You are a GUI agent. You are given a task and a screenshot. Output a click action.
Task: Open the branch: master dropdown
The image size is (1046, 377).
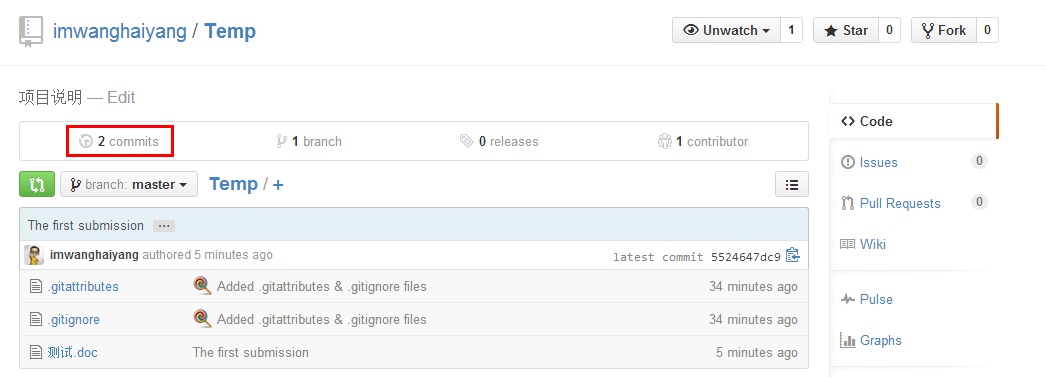[x=129, y=184]
